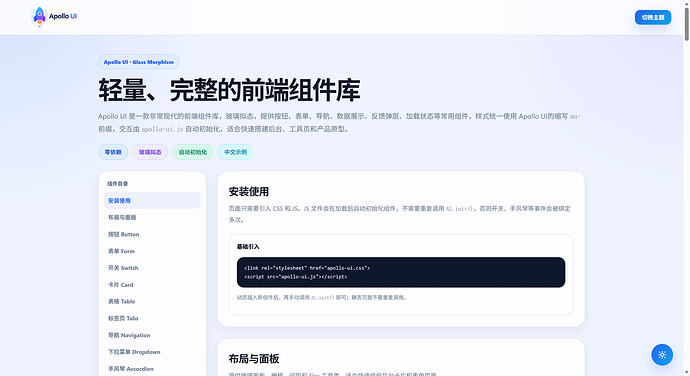Click the apollo-ui.js inline code in intro

coord(162,129)
